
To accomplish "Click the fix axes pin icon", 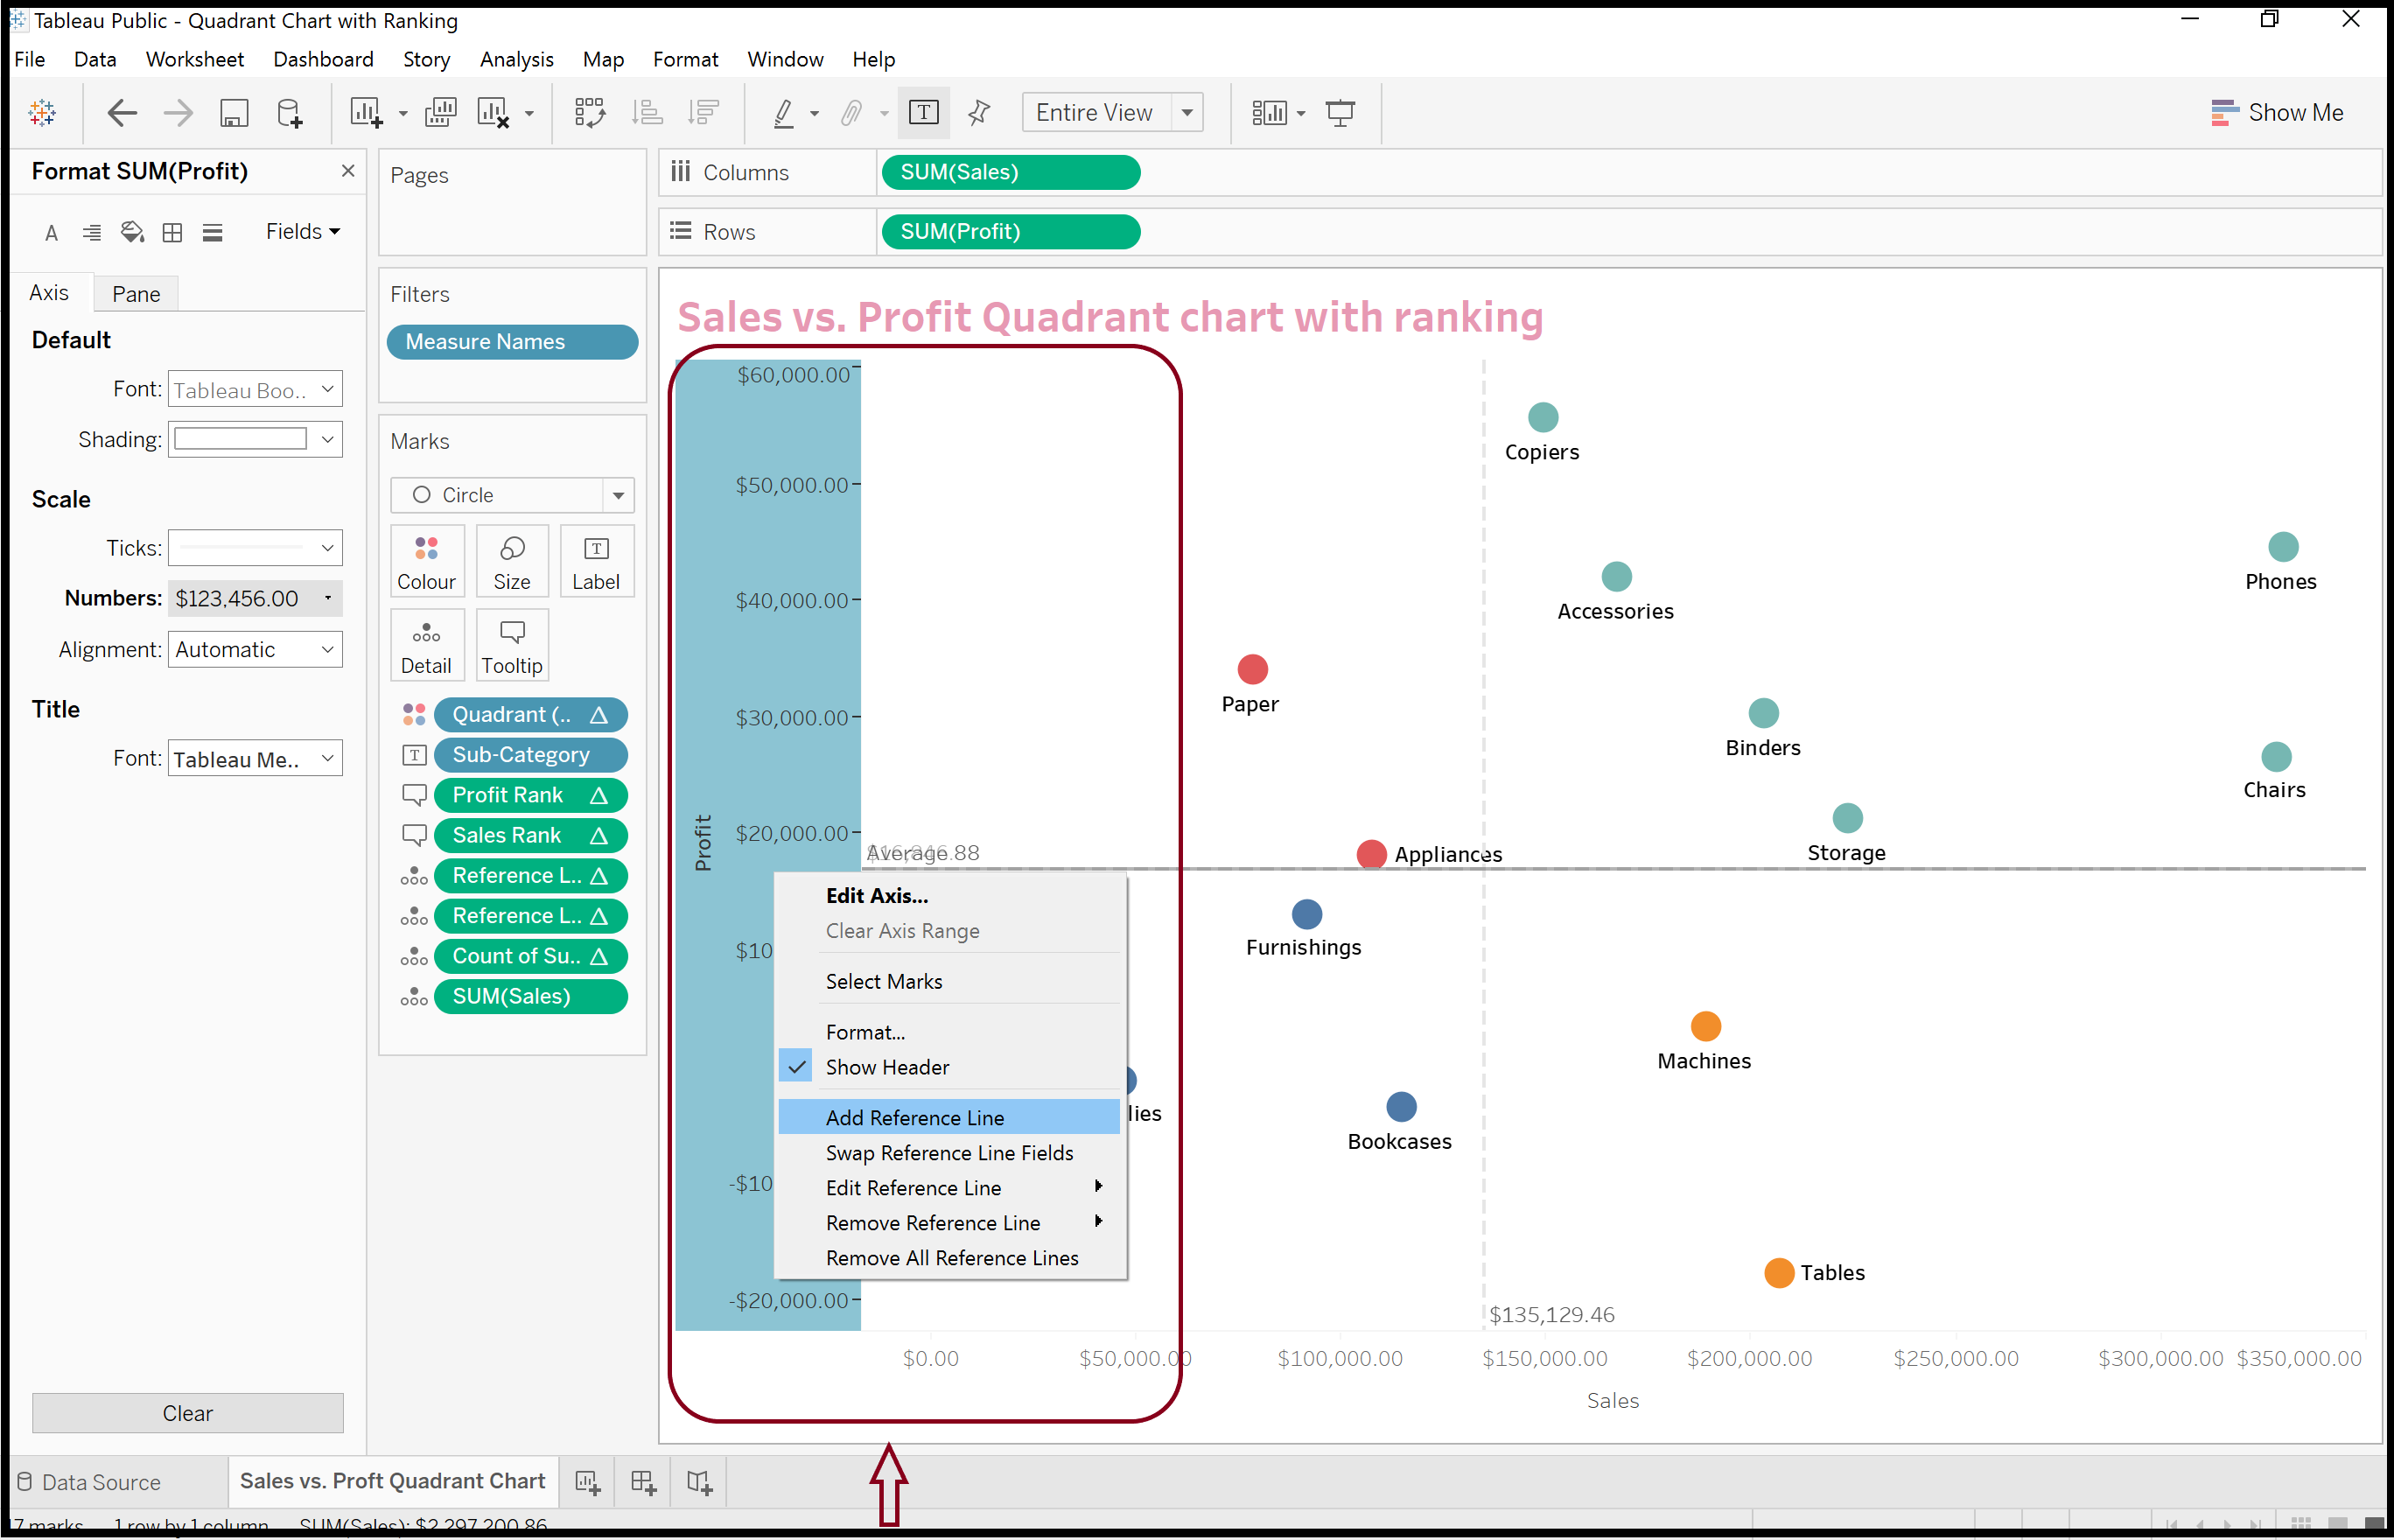I will point(980,113).
